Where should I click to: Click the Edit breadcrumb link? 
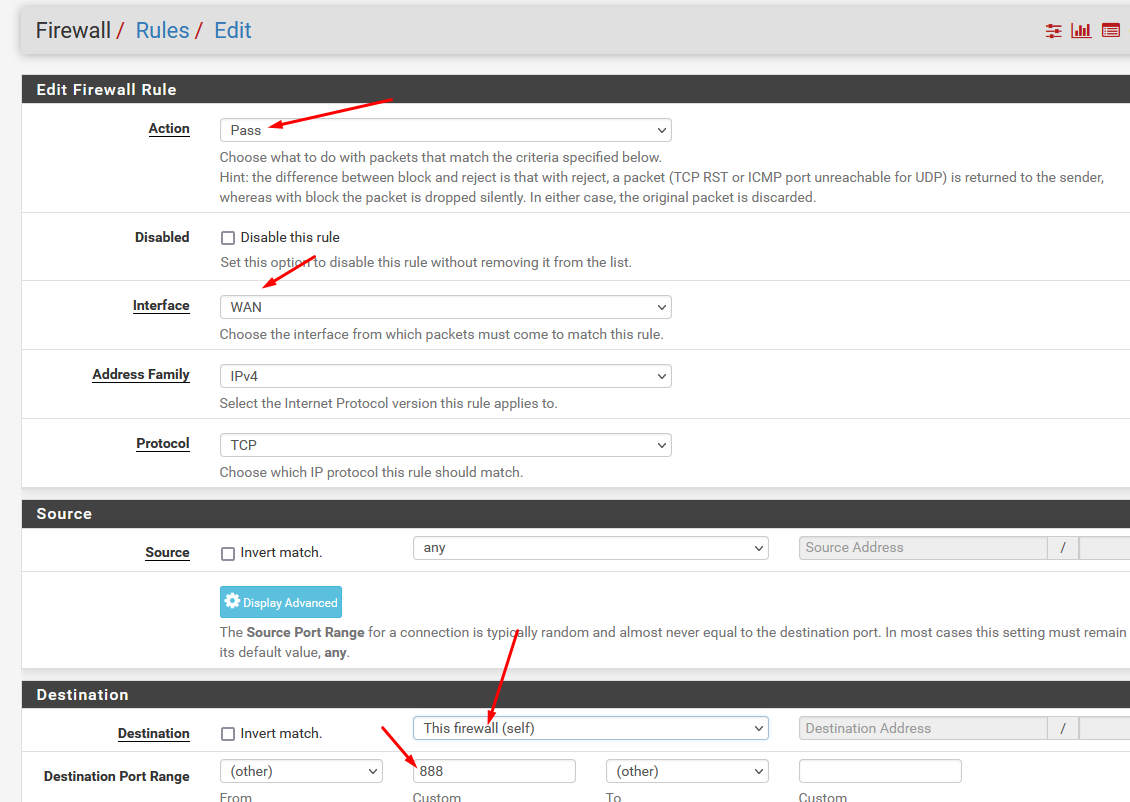pos(233,30)
